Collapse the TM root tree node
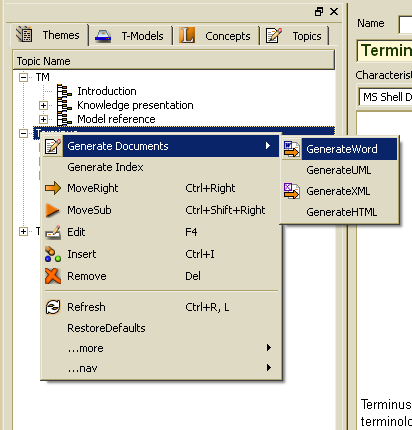 [23, 77]
